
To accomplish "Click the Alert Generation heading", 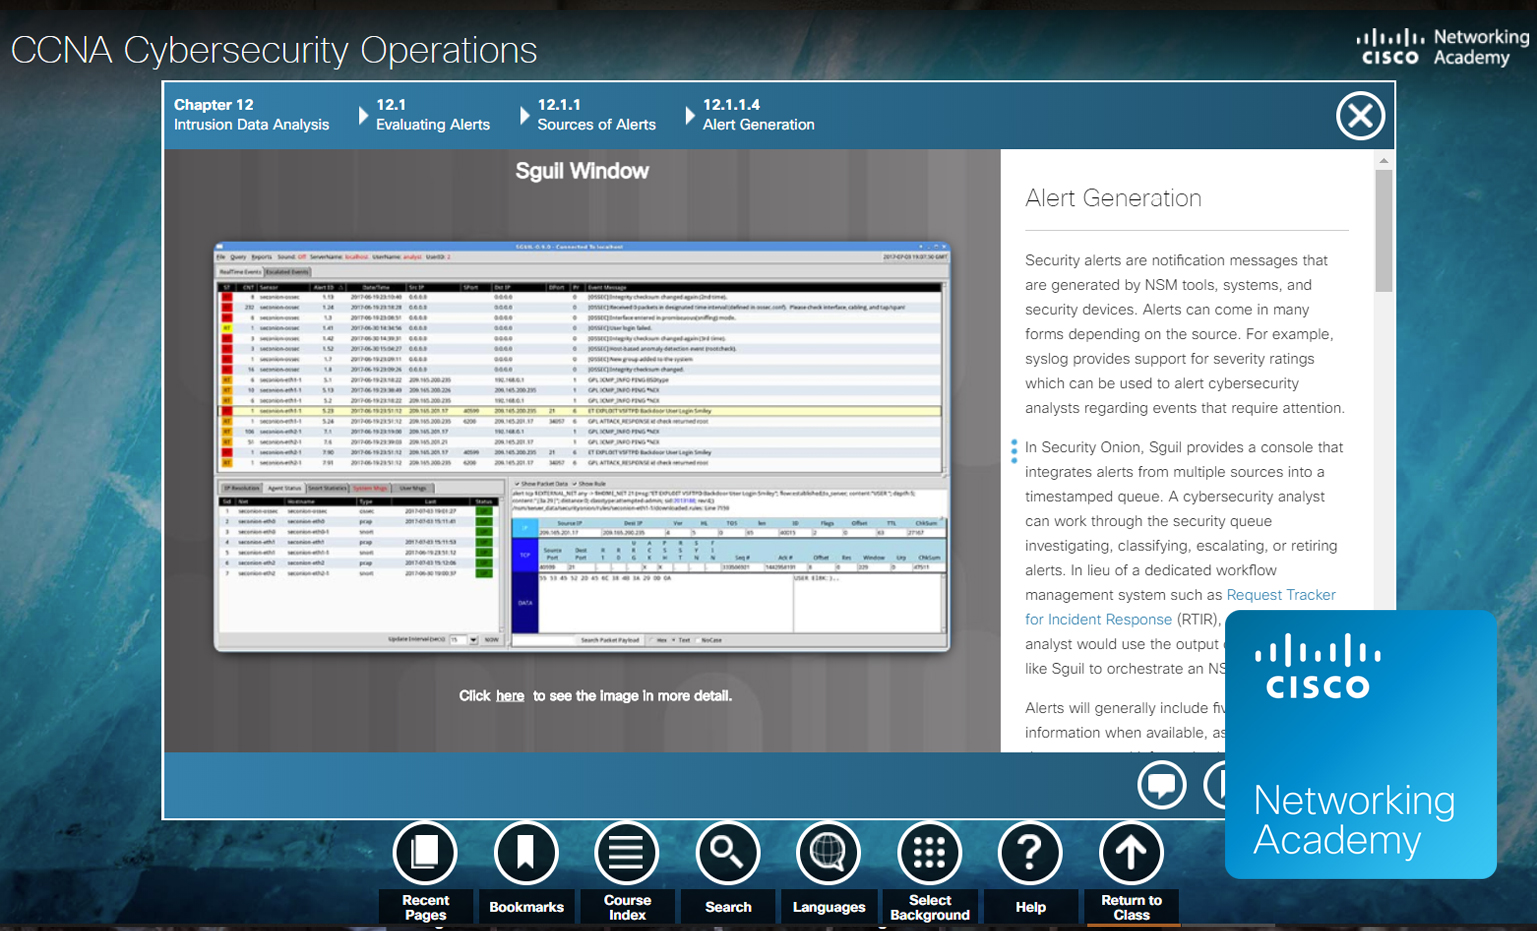I will (x=1113, y=198).
